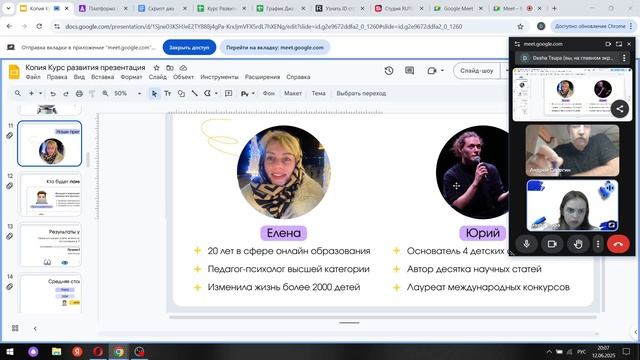Image resolution: width=640 pixels, height=360 pixels.
Task: Open the tab search chevron dropdown
Action: 8,8
